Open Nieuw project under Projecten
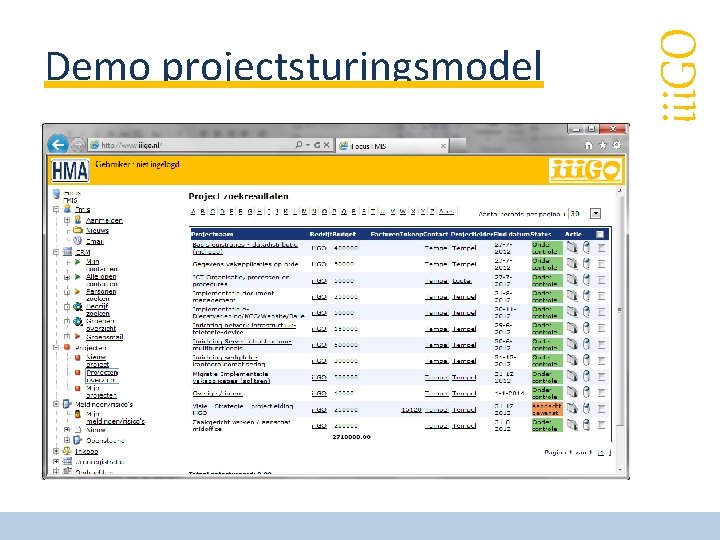This screenshot has width=720, height=540. [97, 360]
